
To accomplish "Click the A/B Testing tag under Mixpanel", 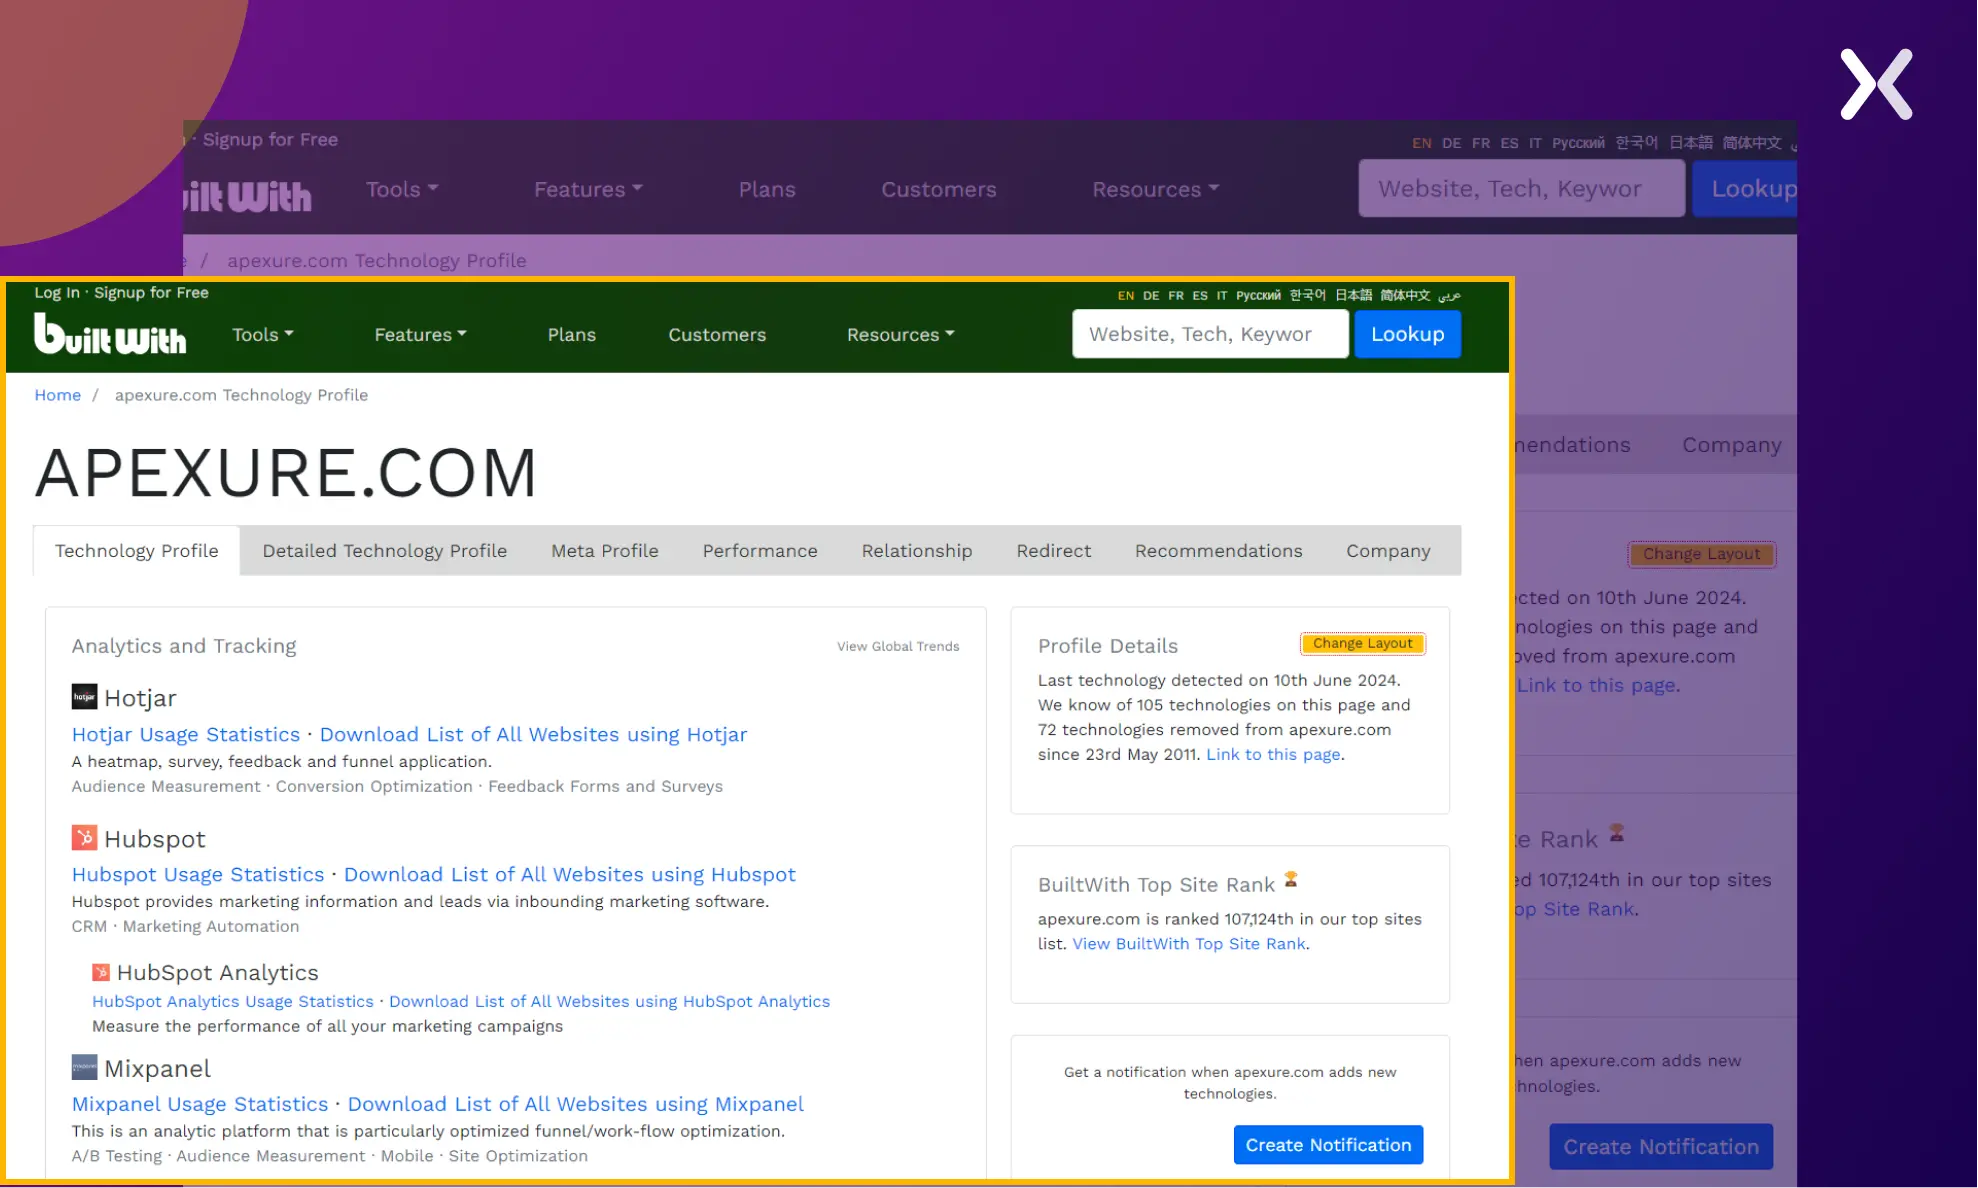I will [x=117, y=1156].
